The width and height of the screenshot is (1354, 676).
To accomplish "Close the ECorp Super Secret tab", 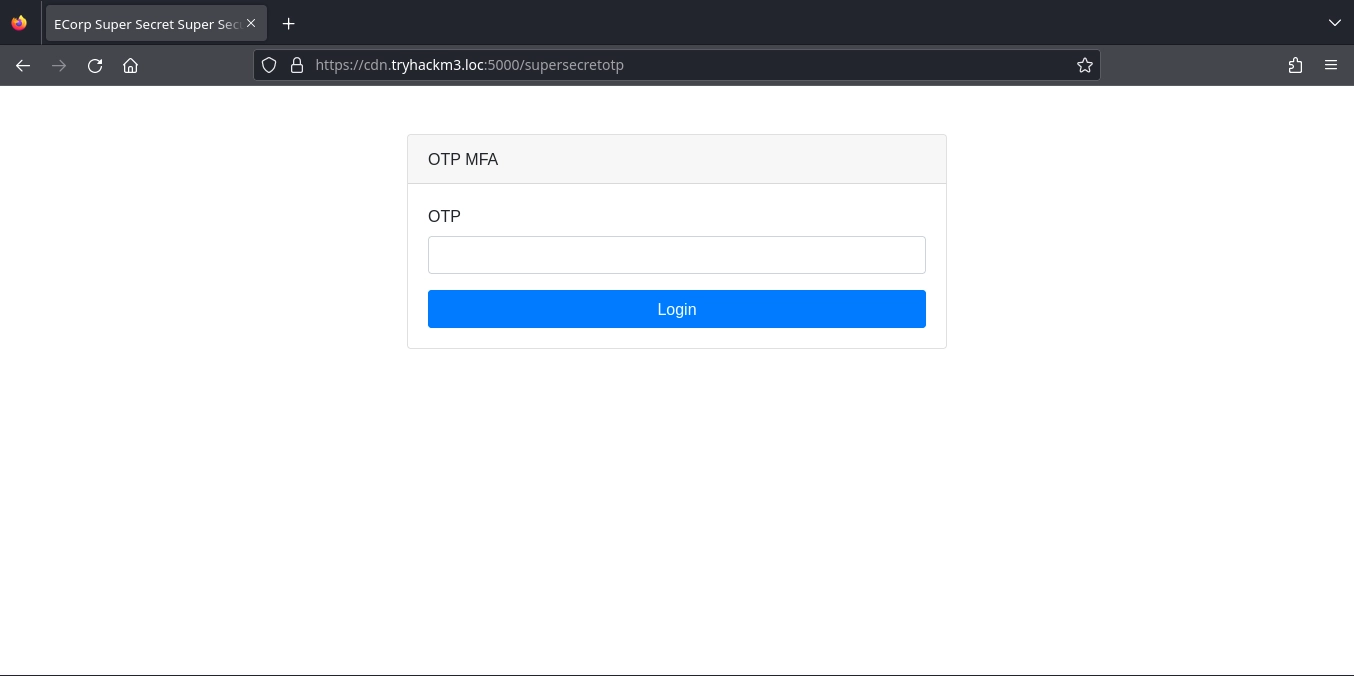I will 251,23.
